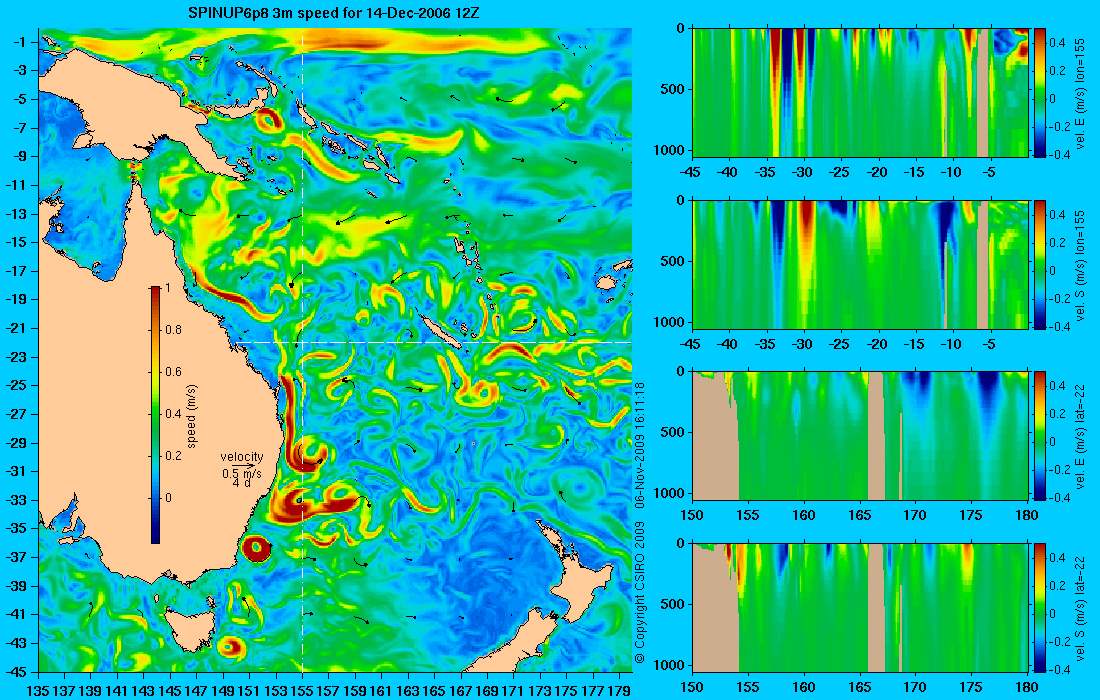1100x700 pixels.
Task: Click "-30" on the second right panel's axis
Action: tap(803, 344)
